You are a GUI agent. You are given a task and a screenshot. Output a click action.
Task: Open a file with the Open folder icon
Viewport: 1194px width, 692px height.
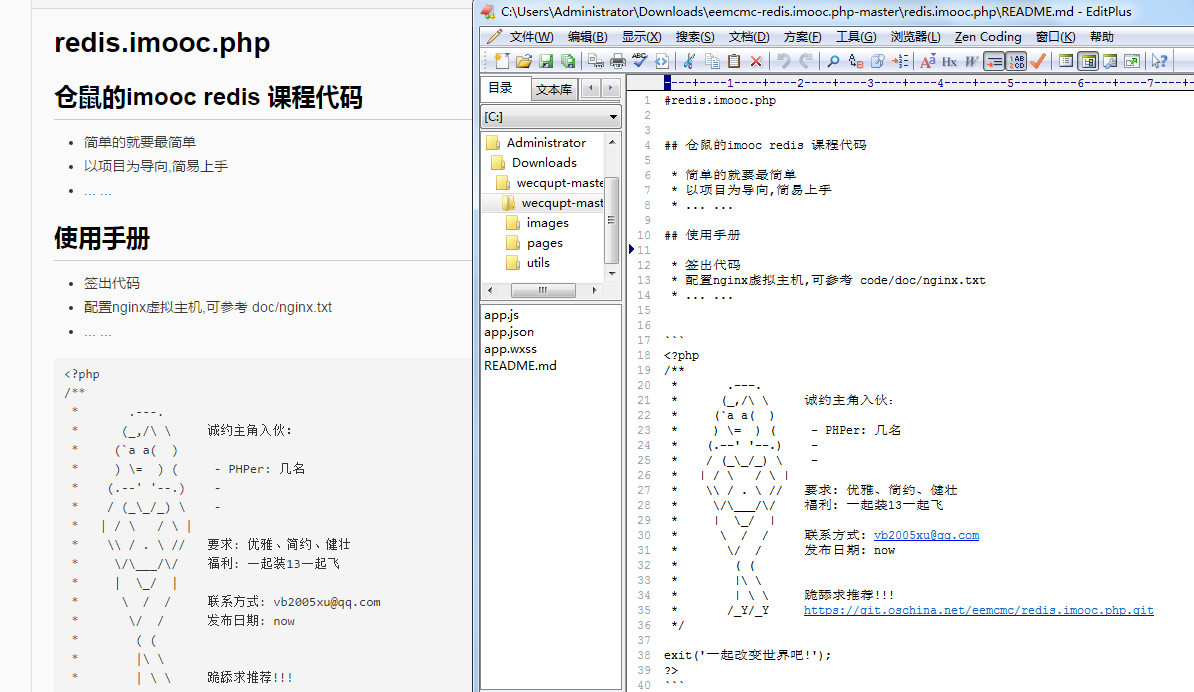(x=524, y=61)
